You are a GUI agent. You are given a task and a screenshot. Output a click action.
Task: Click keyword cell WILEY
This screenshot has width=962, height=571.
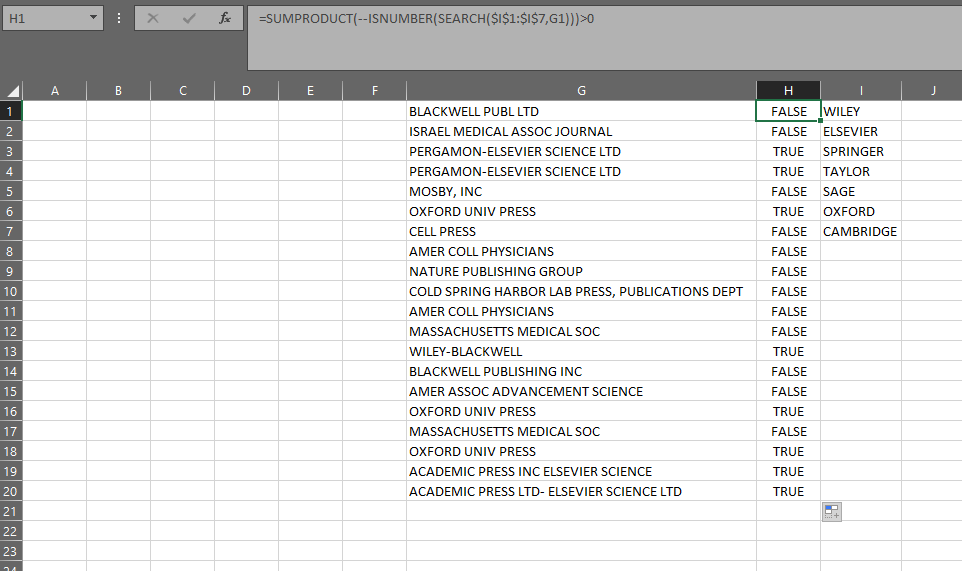coord(861,112)
